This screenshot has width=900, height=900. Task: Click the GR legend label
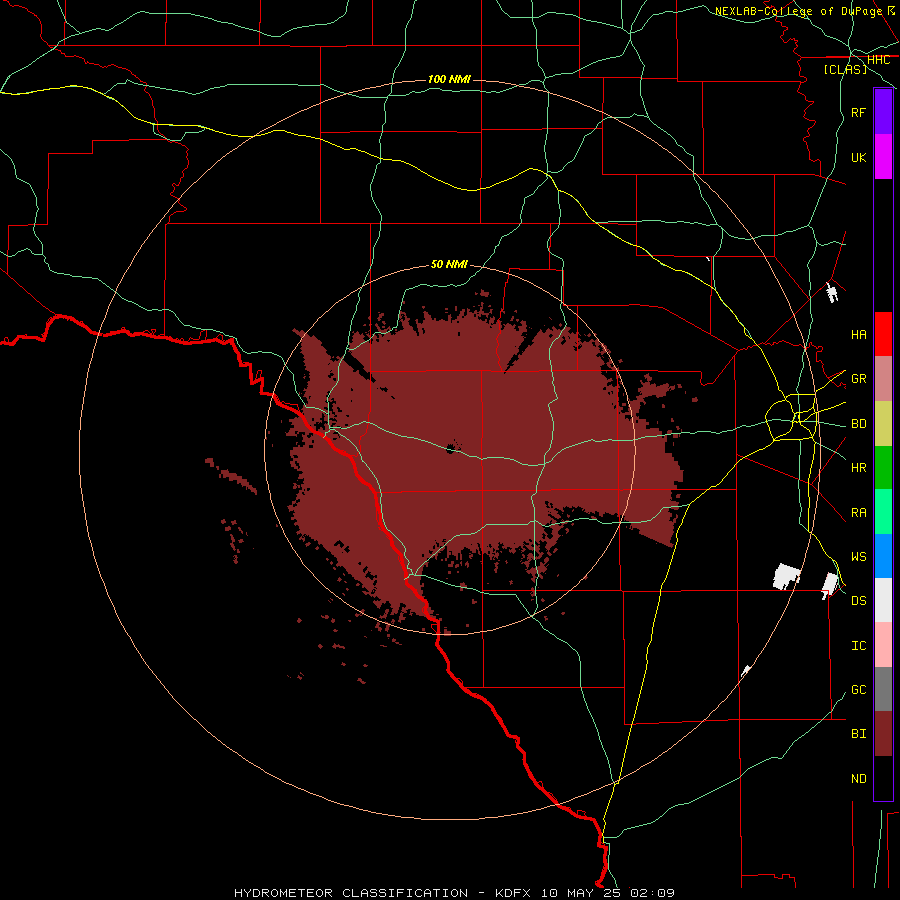coord(858,379)
